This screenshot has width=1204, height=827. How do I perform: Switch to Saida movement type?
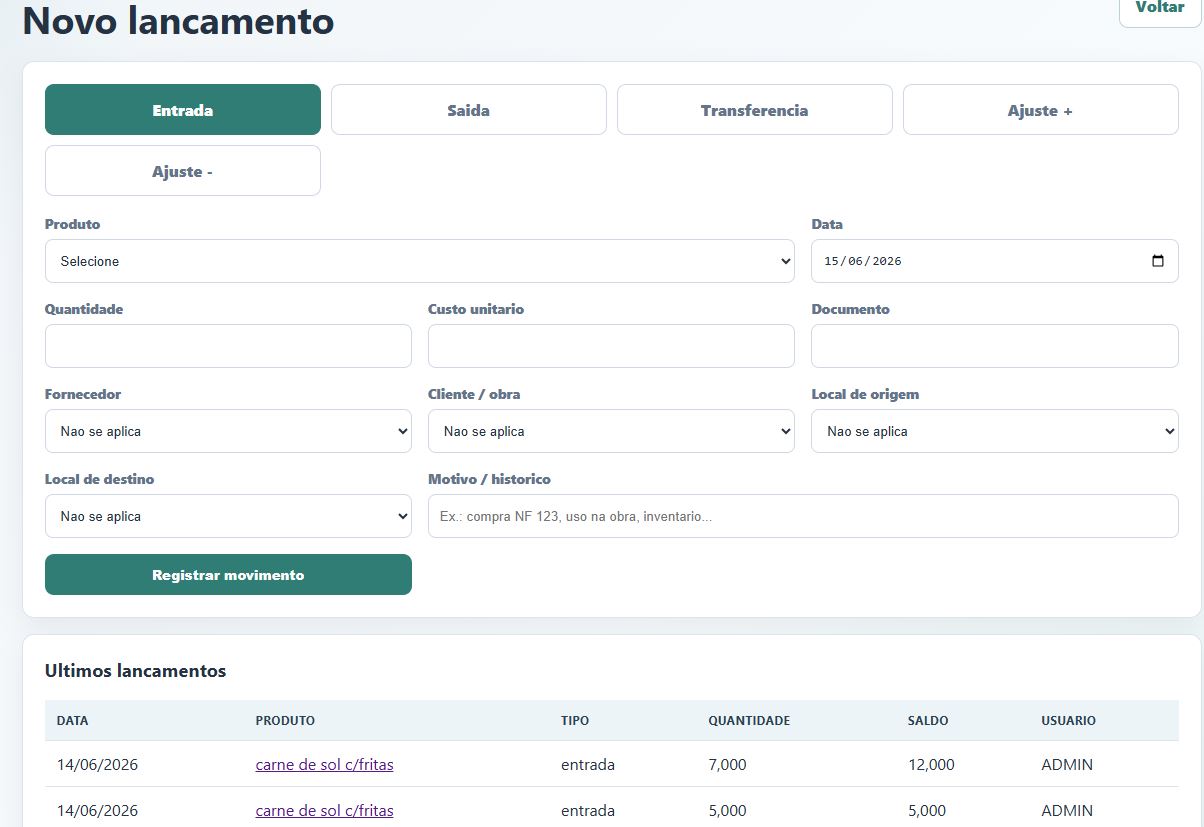click(x=469, y=109)
